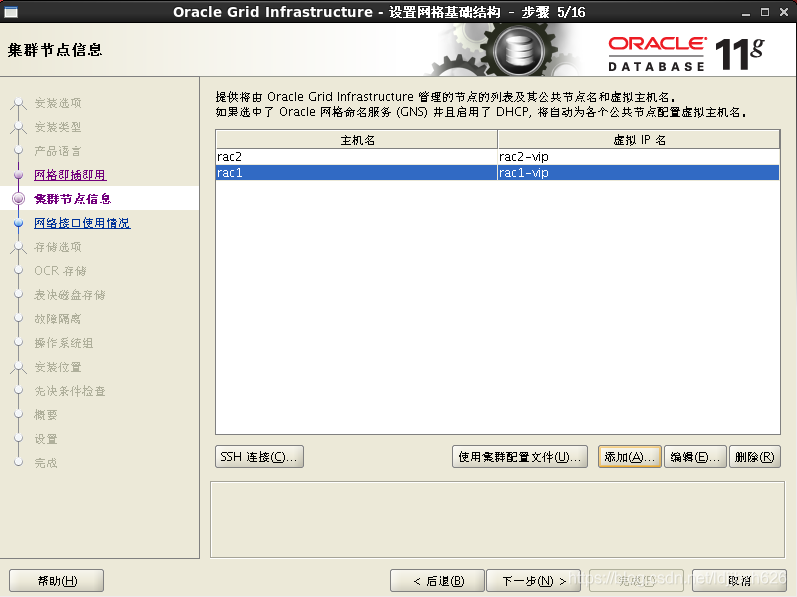Click the 表决磁盘存储 step label
This screenshot has width=797, height=597.
[70, 295]
